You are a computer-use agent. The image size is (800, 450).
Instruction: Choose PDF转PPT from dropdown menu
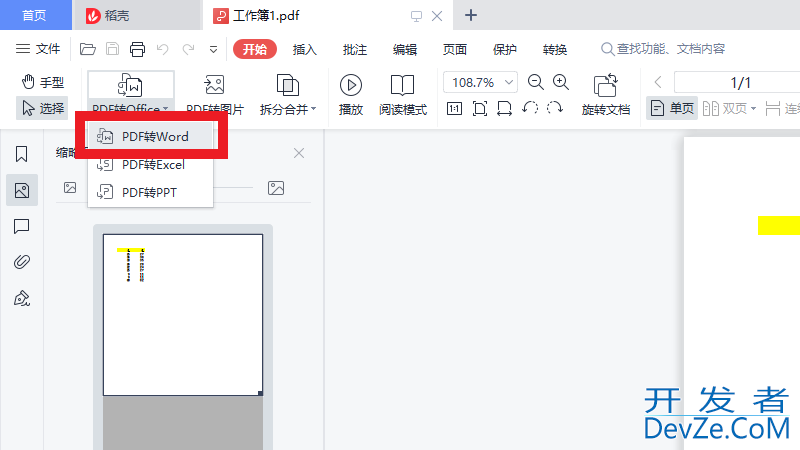coord(151,192)
